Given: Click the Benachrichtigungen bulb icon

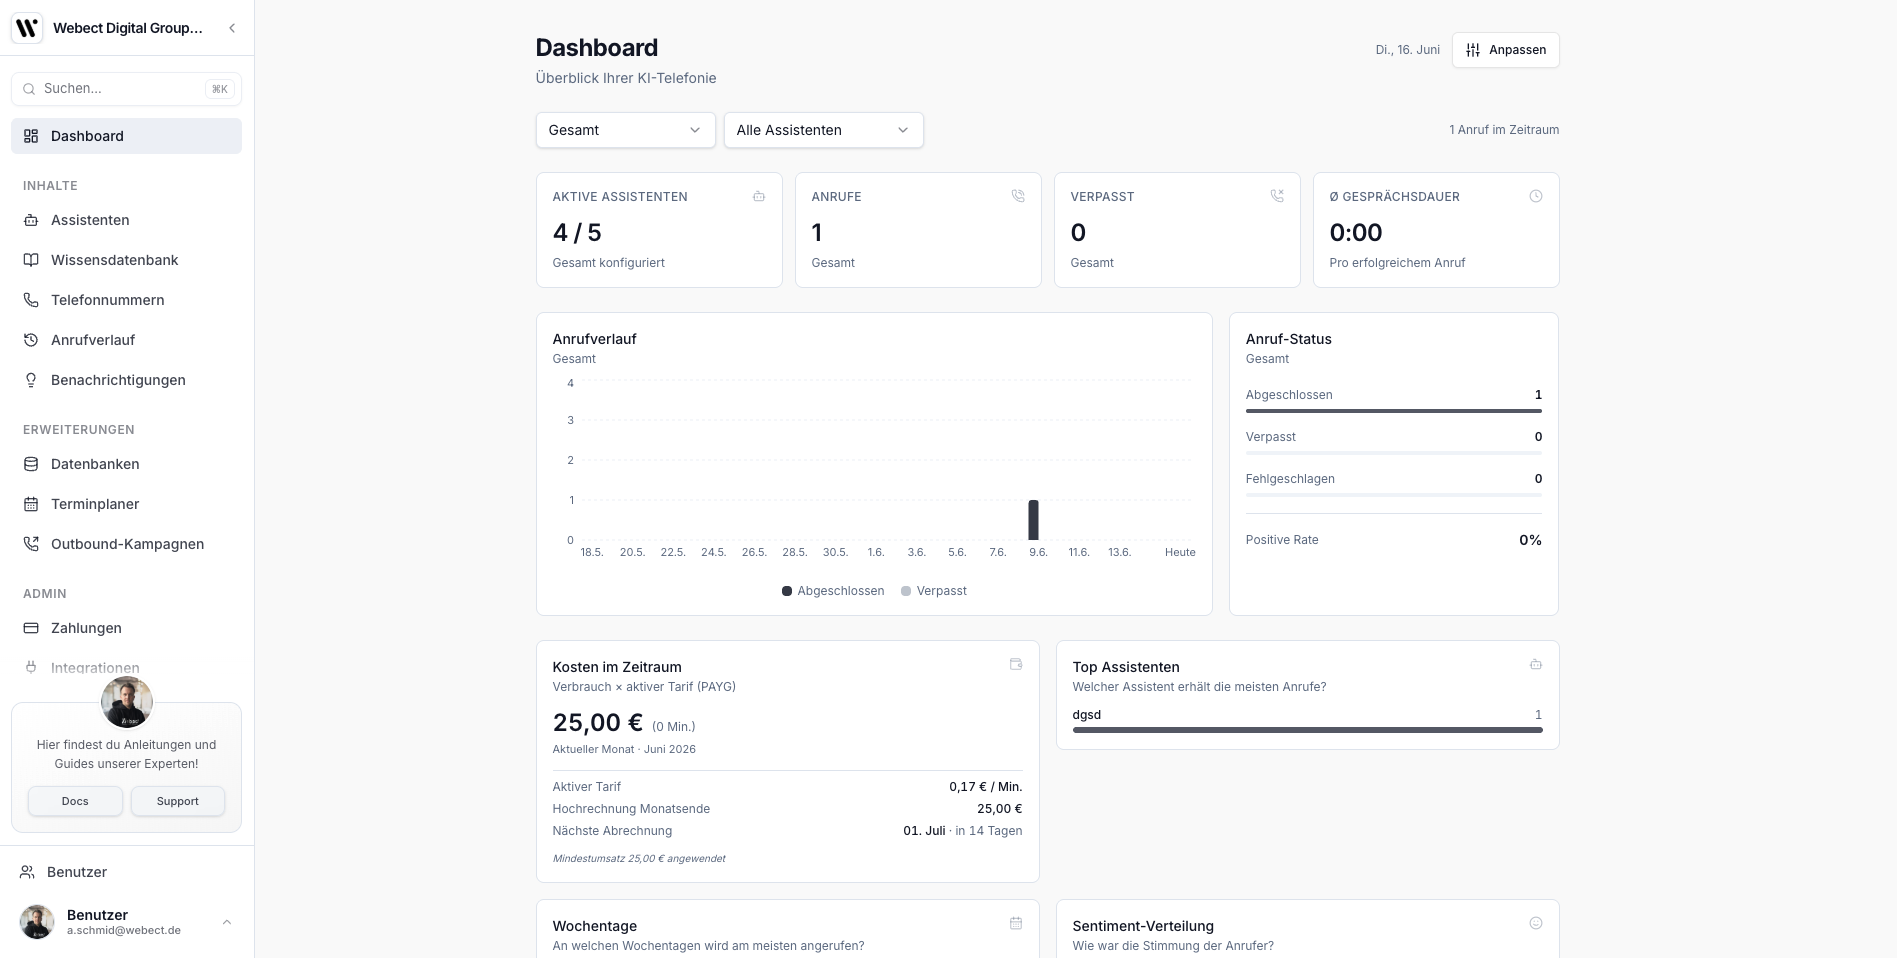Looking at the screenshot, I should [31, 380].
